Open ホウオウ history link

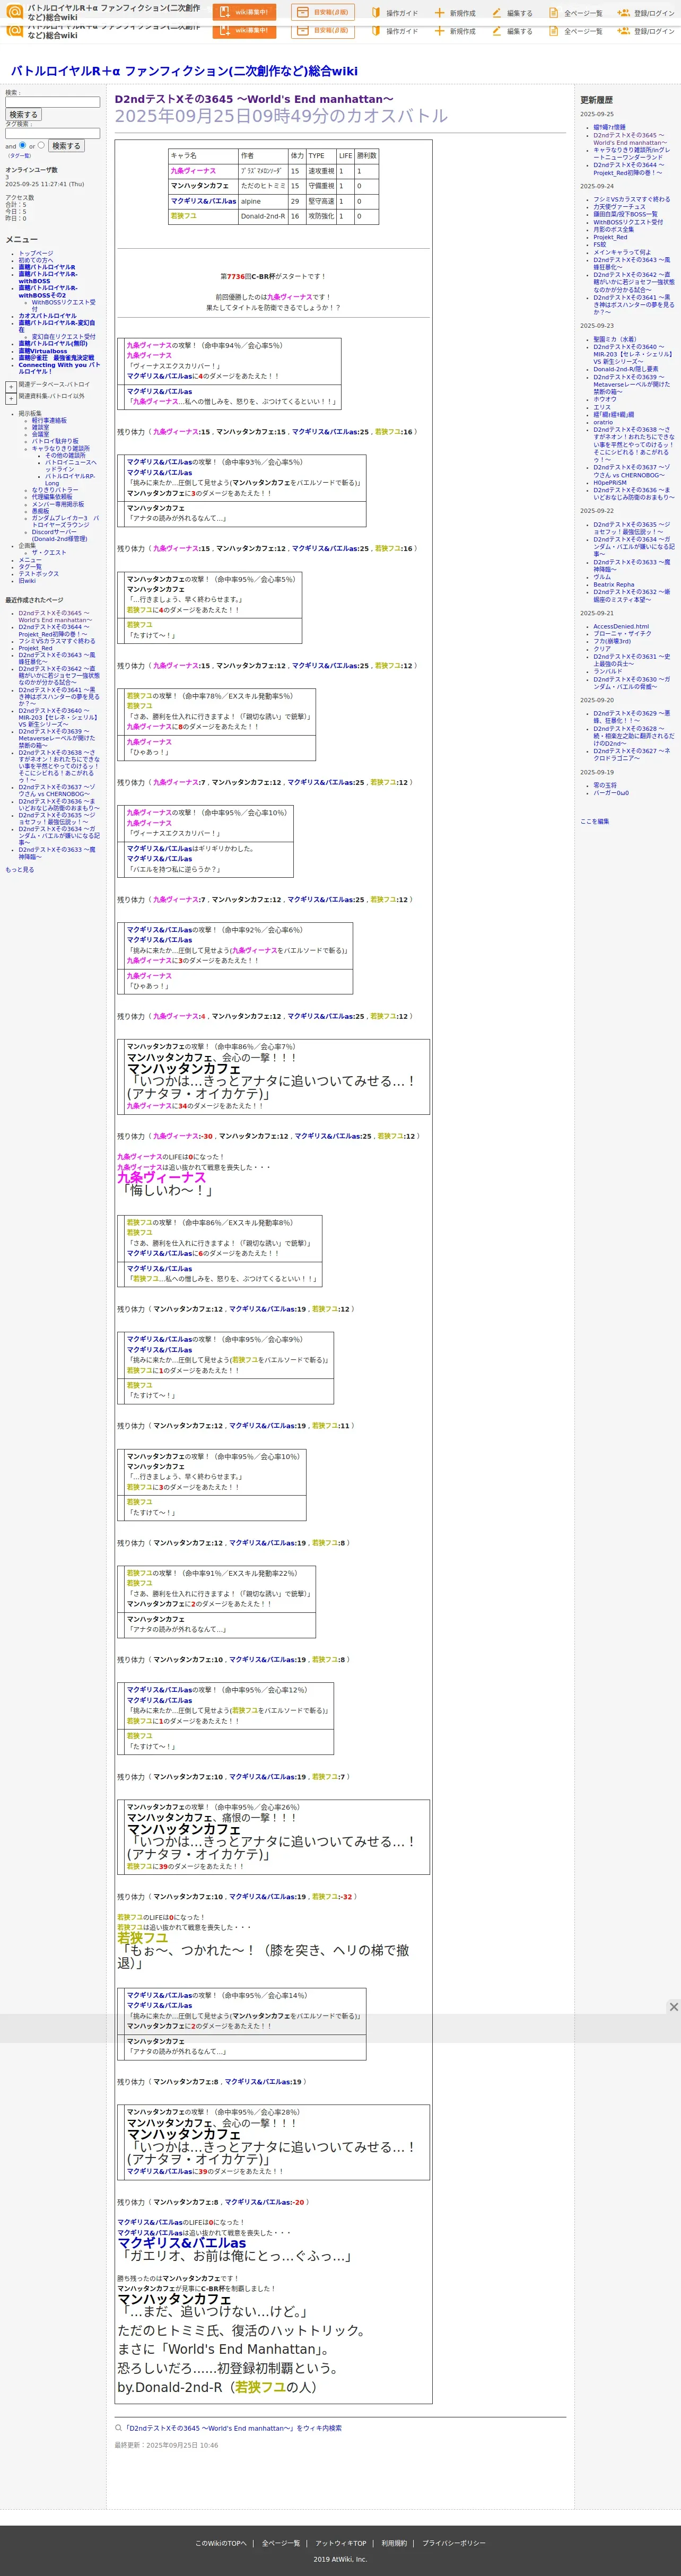(x=605, y=399)
